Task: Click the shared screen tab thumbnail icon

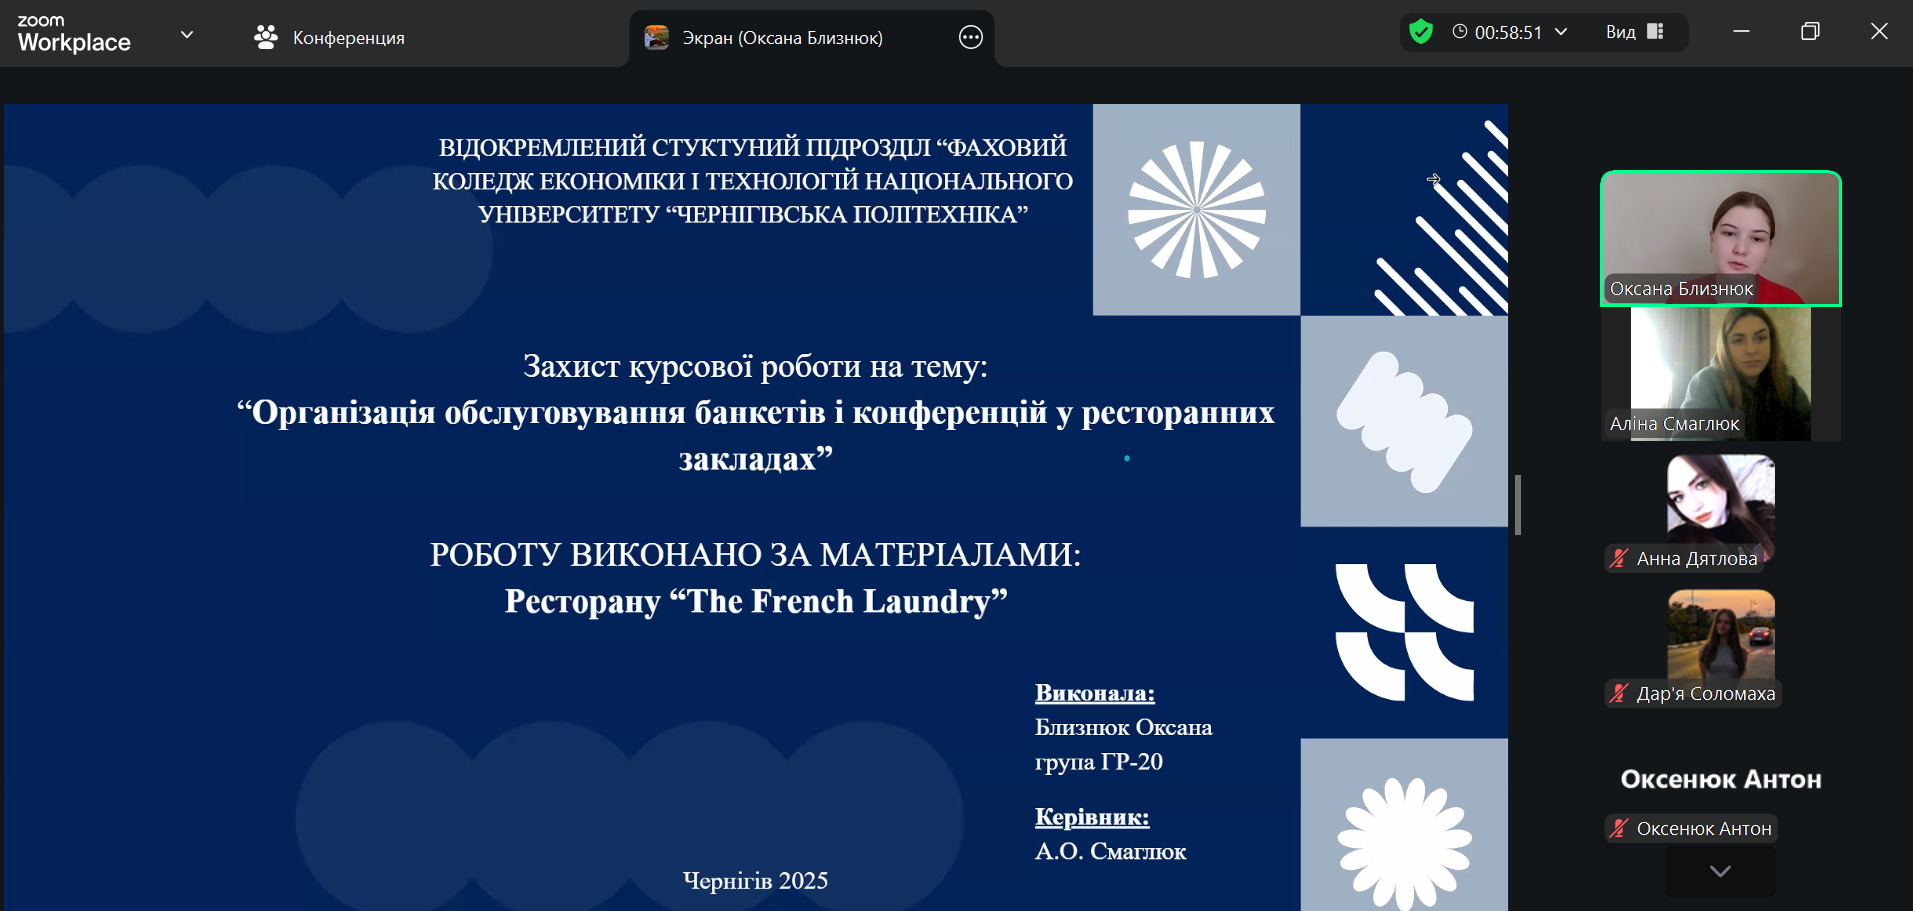Action: [657, 38]
